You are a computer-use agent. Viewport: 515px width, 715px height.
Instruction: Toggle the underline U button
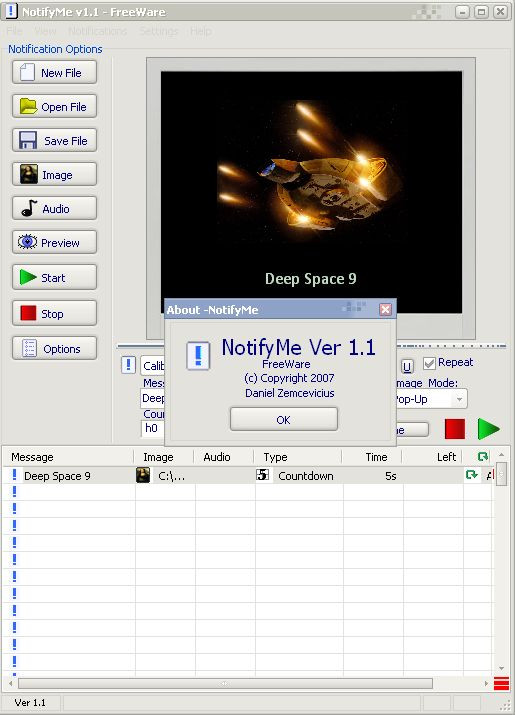(x=407, y=366)
